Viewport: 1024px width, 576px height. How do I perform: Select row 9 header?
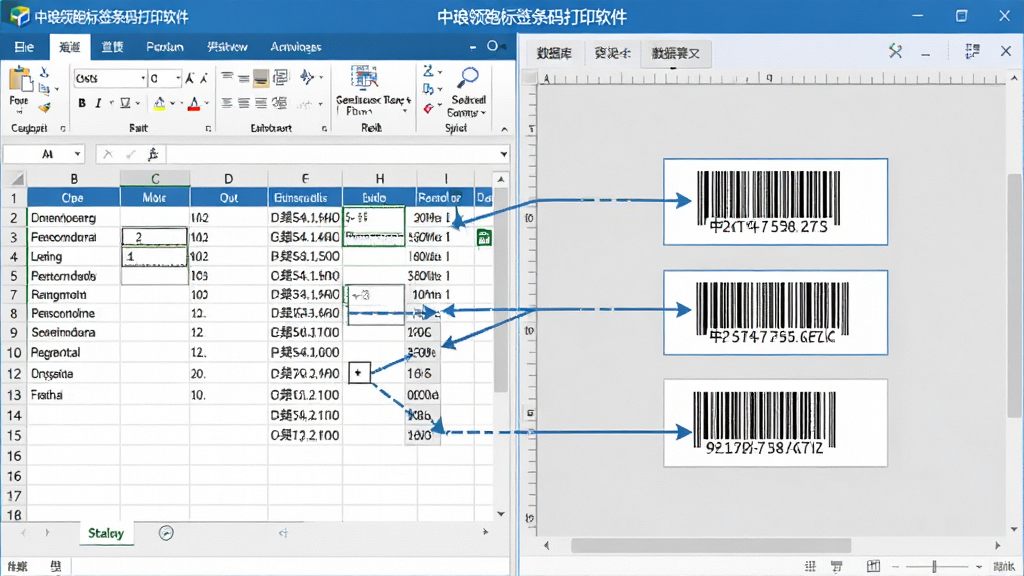click(14, 332)
